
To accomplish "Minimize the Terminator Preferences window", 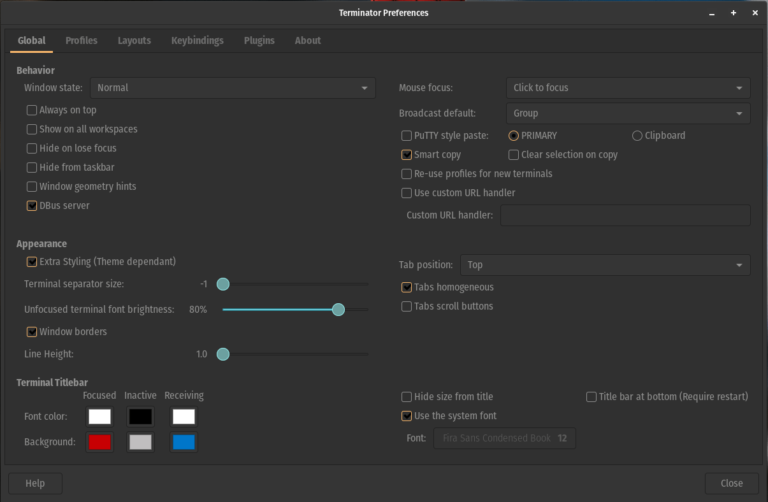I will (712, 13).
